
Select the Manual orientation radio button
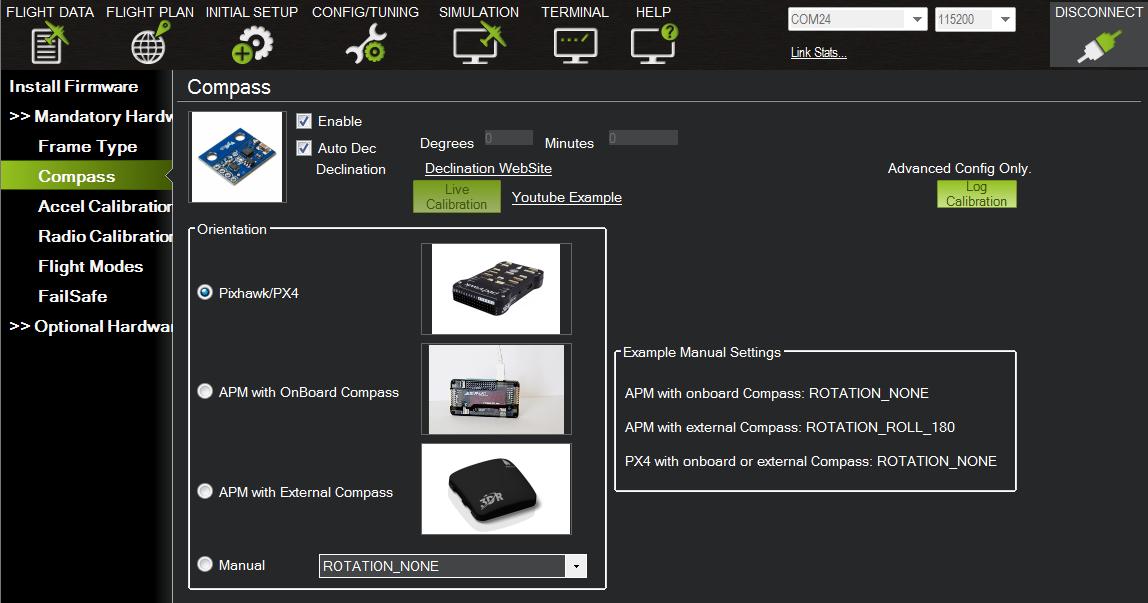(x=205, y=565)
